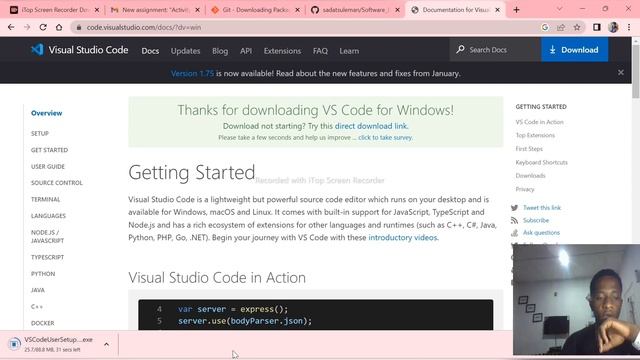640x360 pixels.
Task: Click the share page icon in address bar
Action: click(x=561, y=27)
